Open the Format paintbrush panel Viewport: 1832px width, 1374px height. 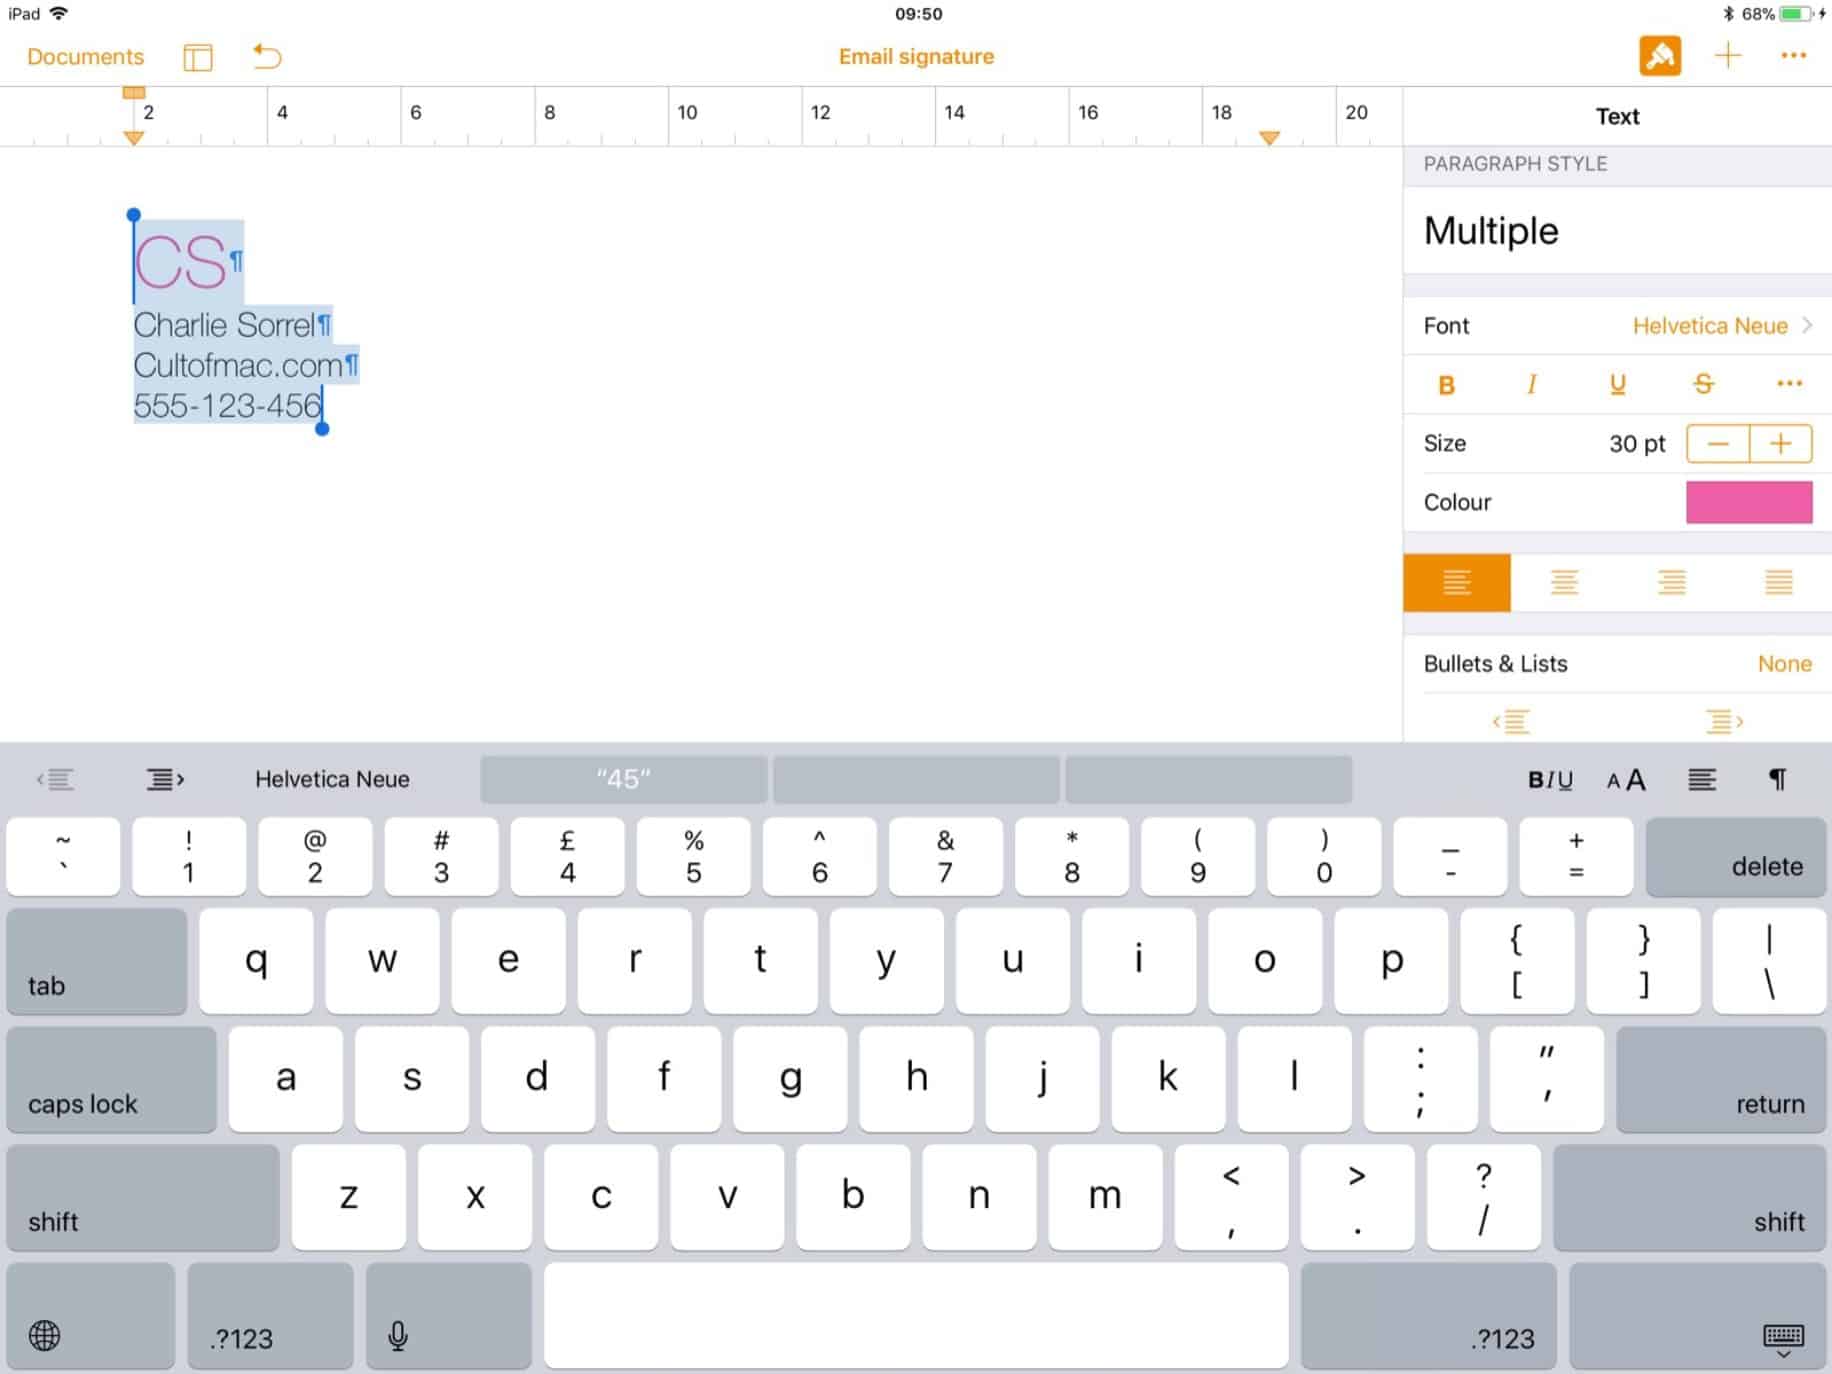pyautogui.click(x=1660, y=56)
